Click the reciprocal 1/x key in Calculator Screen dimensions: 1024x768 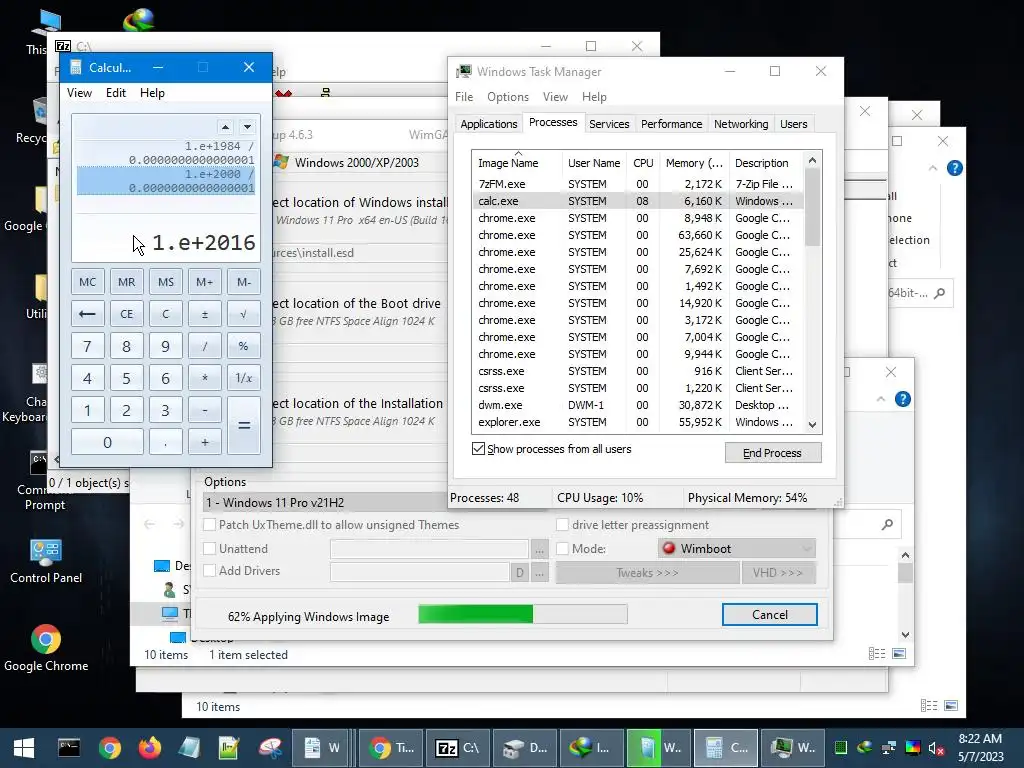tap(244, 378)
